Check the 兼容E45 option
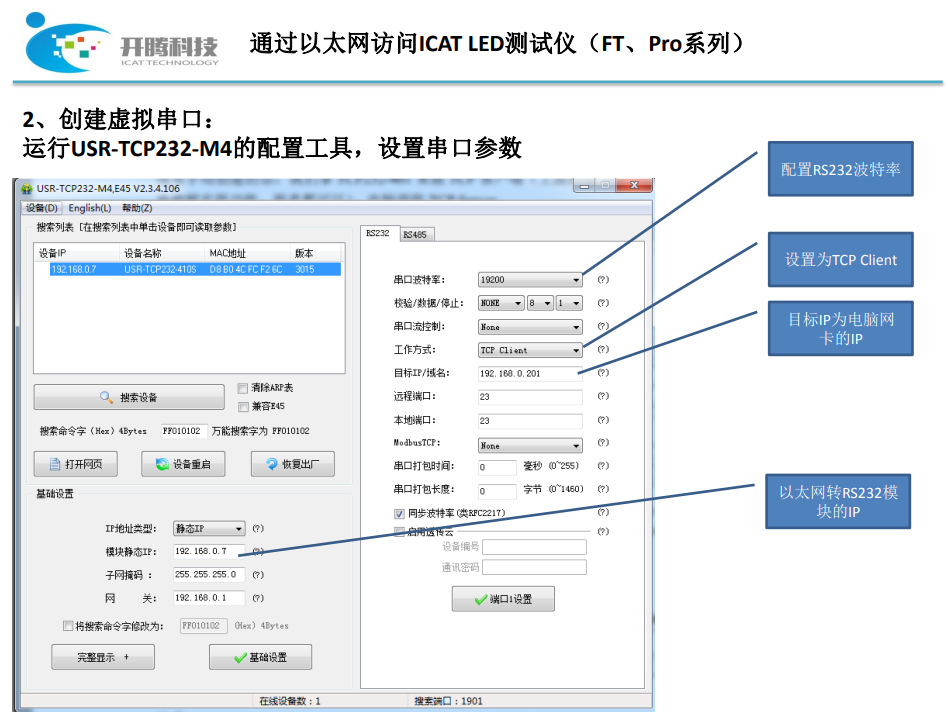 pyautogui.click(x=241, y=406)
